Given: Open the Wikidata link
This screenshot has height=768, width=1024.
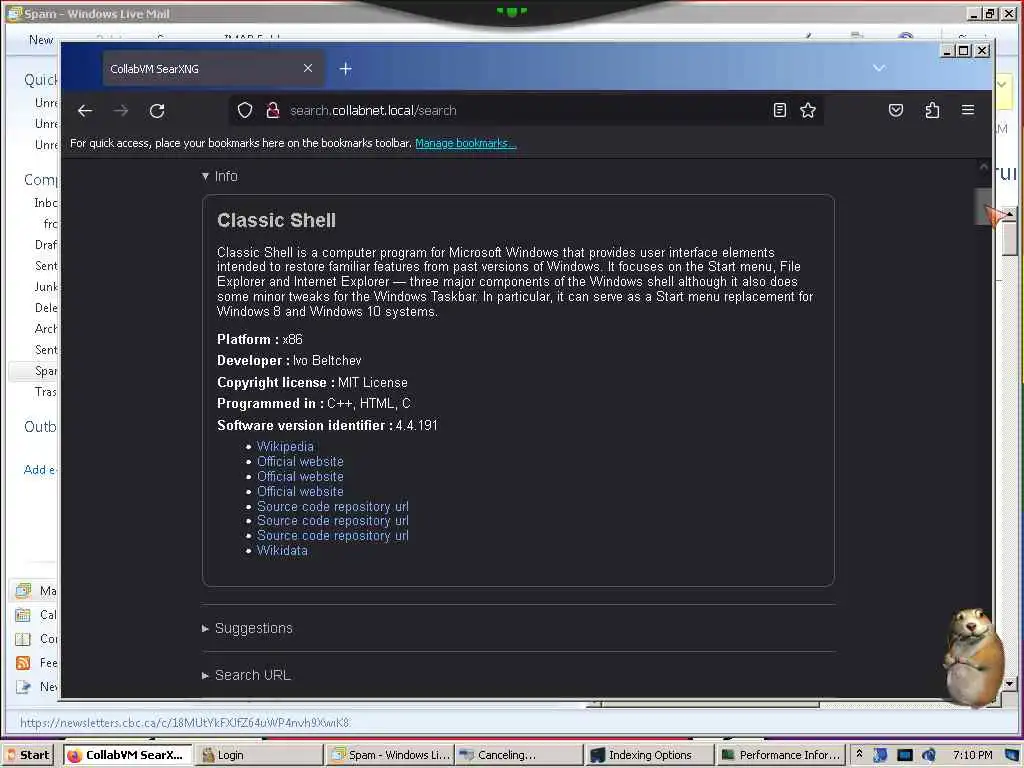Looking at the screenshot, I should tap(282, 551).
